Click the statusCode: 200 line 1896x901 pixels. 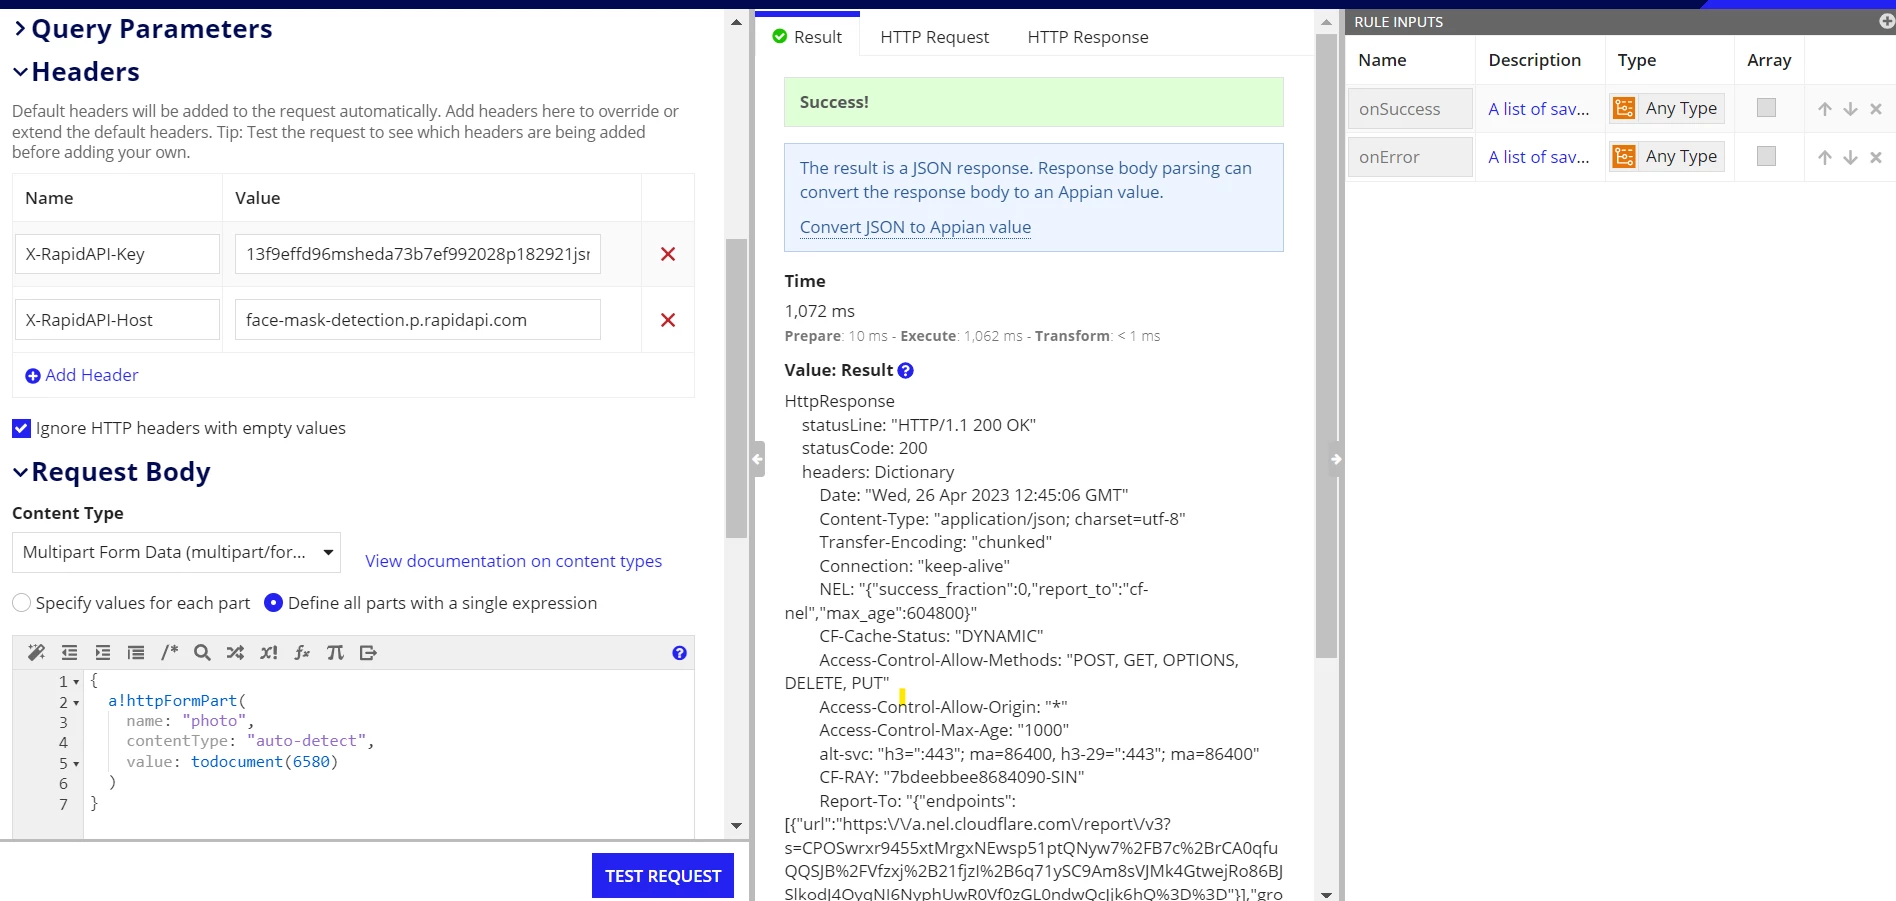click(x=864, y=448)
